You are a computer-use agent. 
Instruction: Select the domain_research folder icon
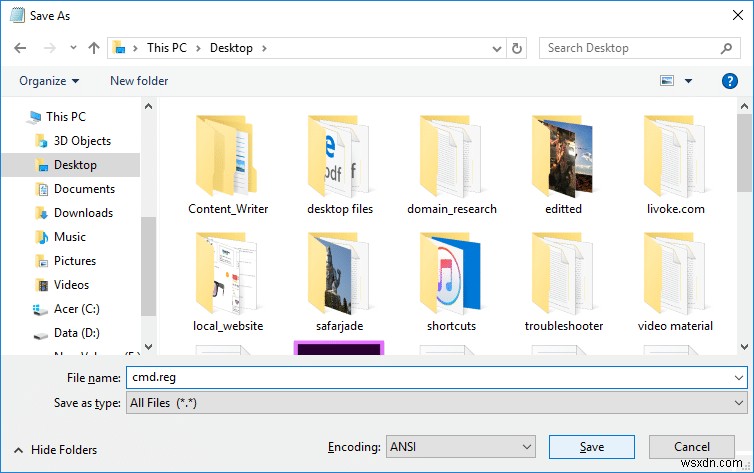pyautogui.click(x=451, y=156)
